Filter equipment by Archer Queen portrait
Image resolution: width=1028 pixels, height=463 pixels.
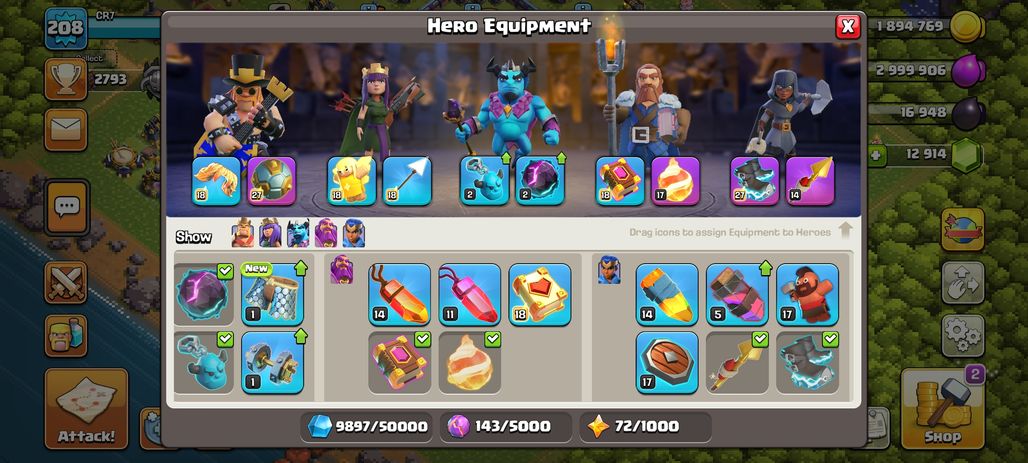pos(270,233)
